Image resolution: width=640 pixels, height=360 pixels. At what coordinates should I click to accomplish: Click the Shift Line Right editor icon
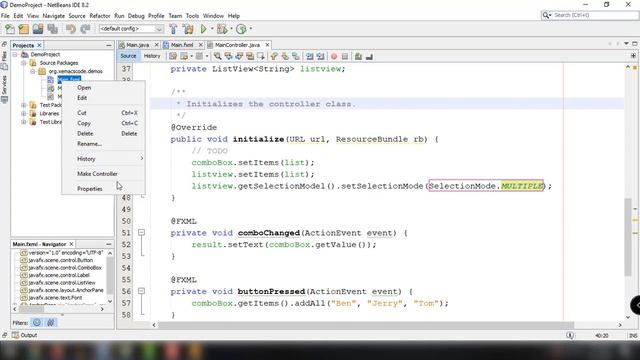pos(320,56)
